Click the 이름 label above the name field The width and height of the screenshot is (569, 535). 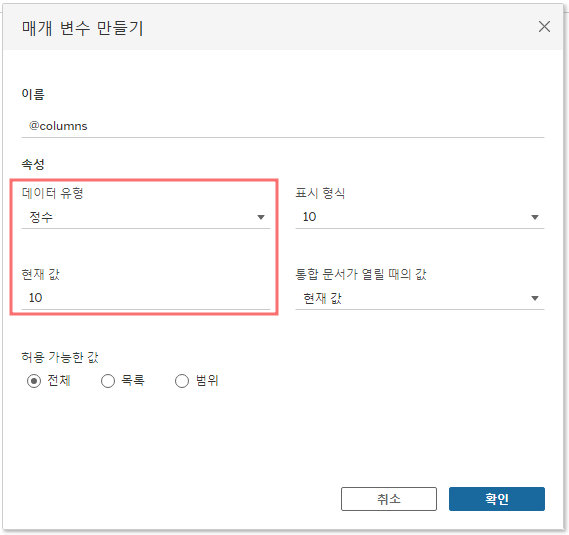click(33, 94)
